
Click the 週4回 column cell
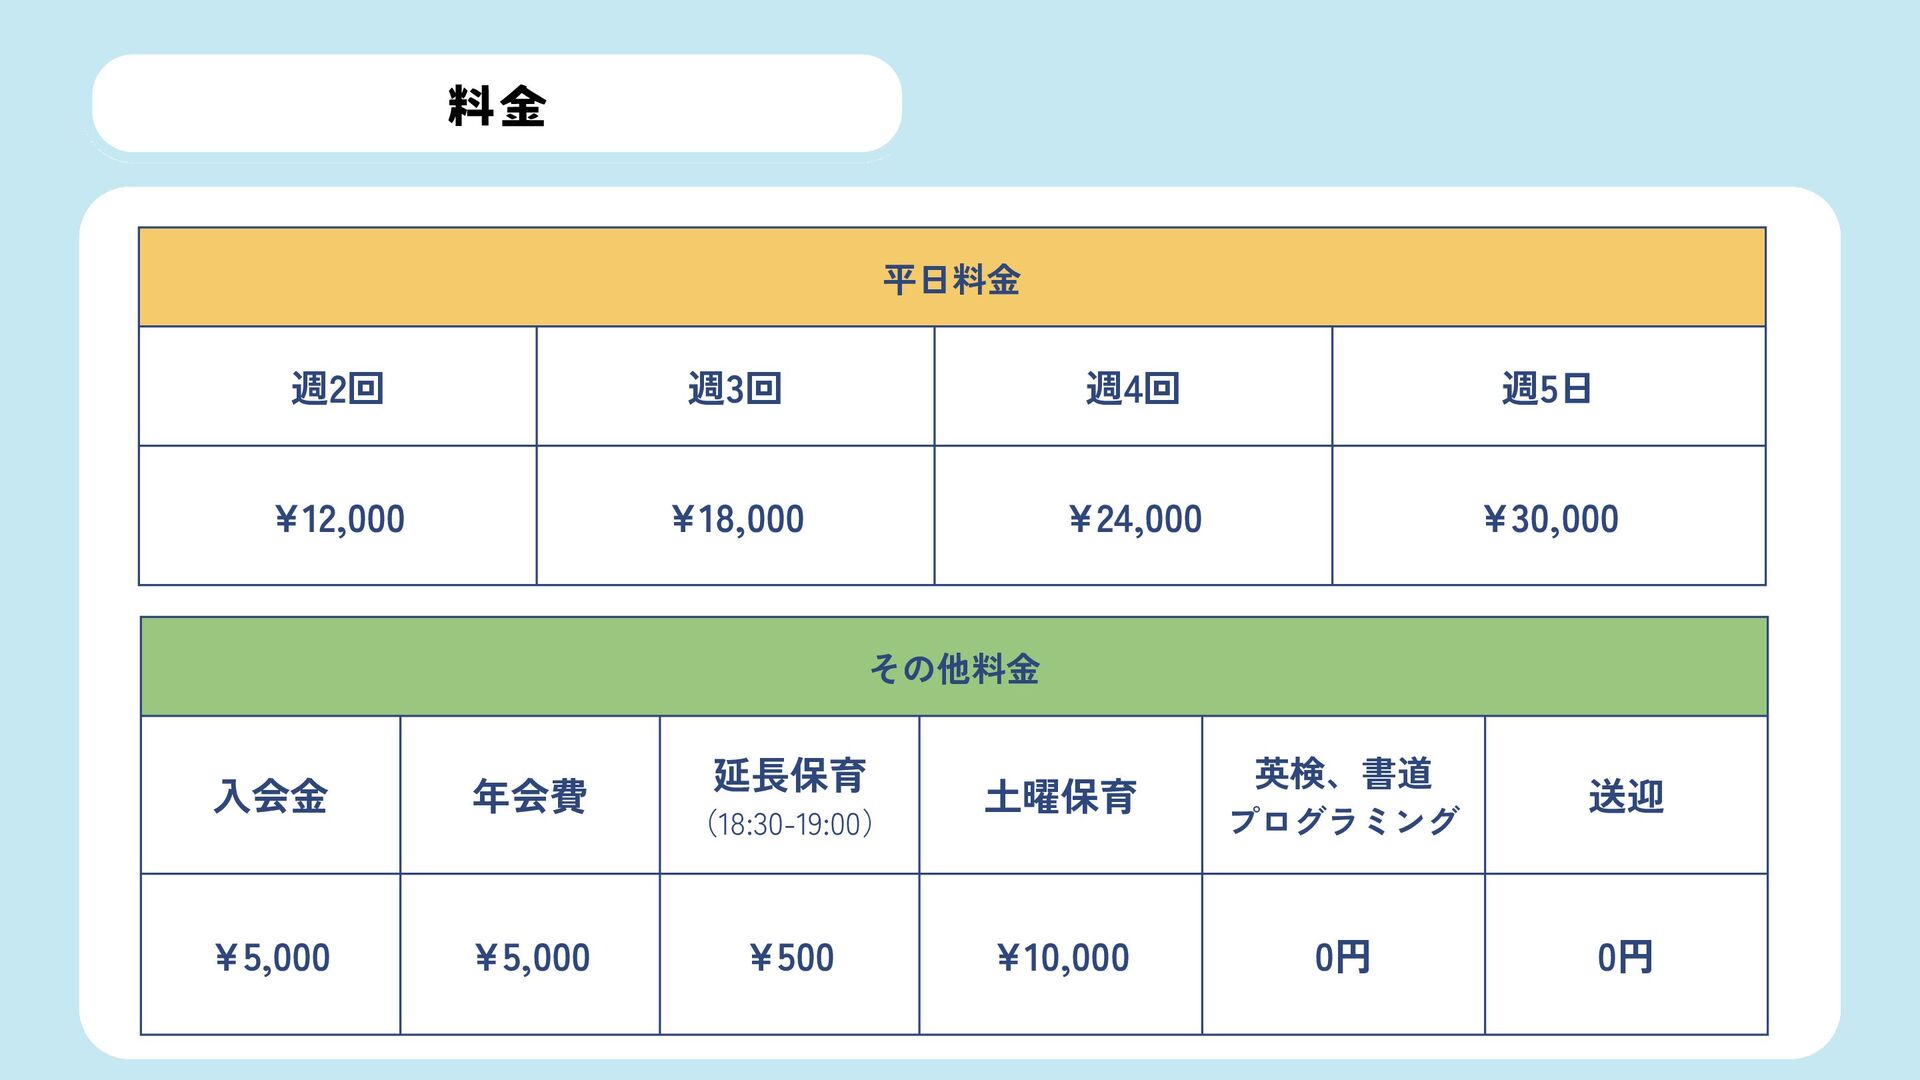[x=1133, y=388]
